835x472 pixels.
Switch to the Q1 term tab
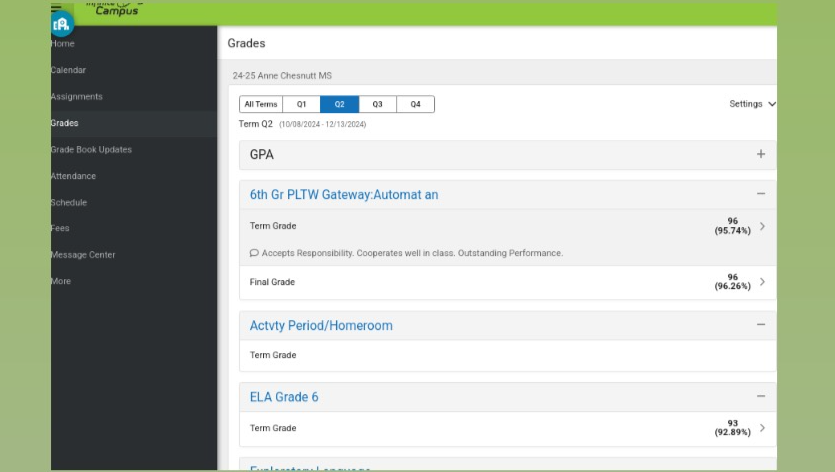click(x=301, y=104)
